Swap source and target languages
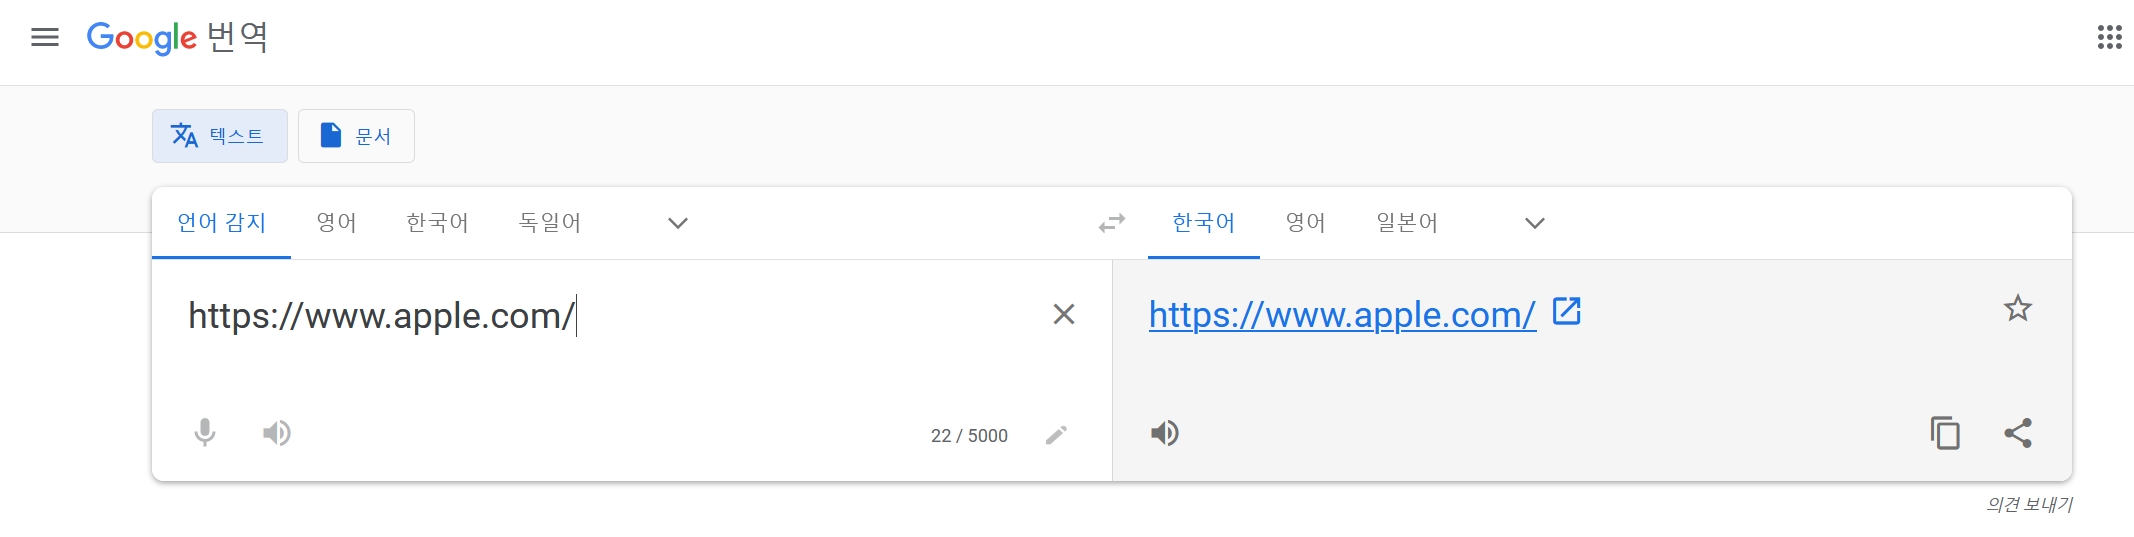 pyautogui.click(x=1112, y=223)
